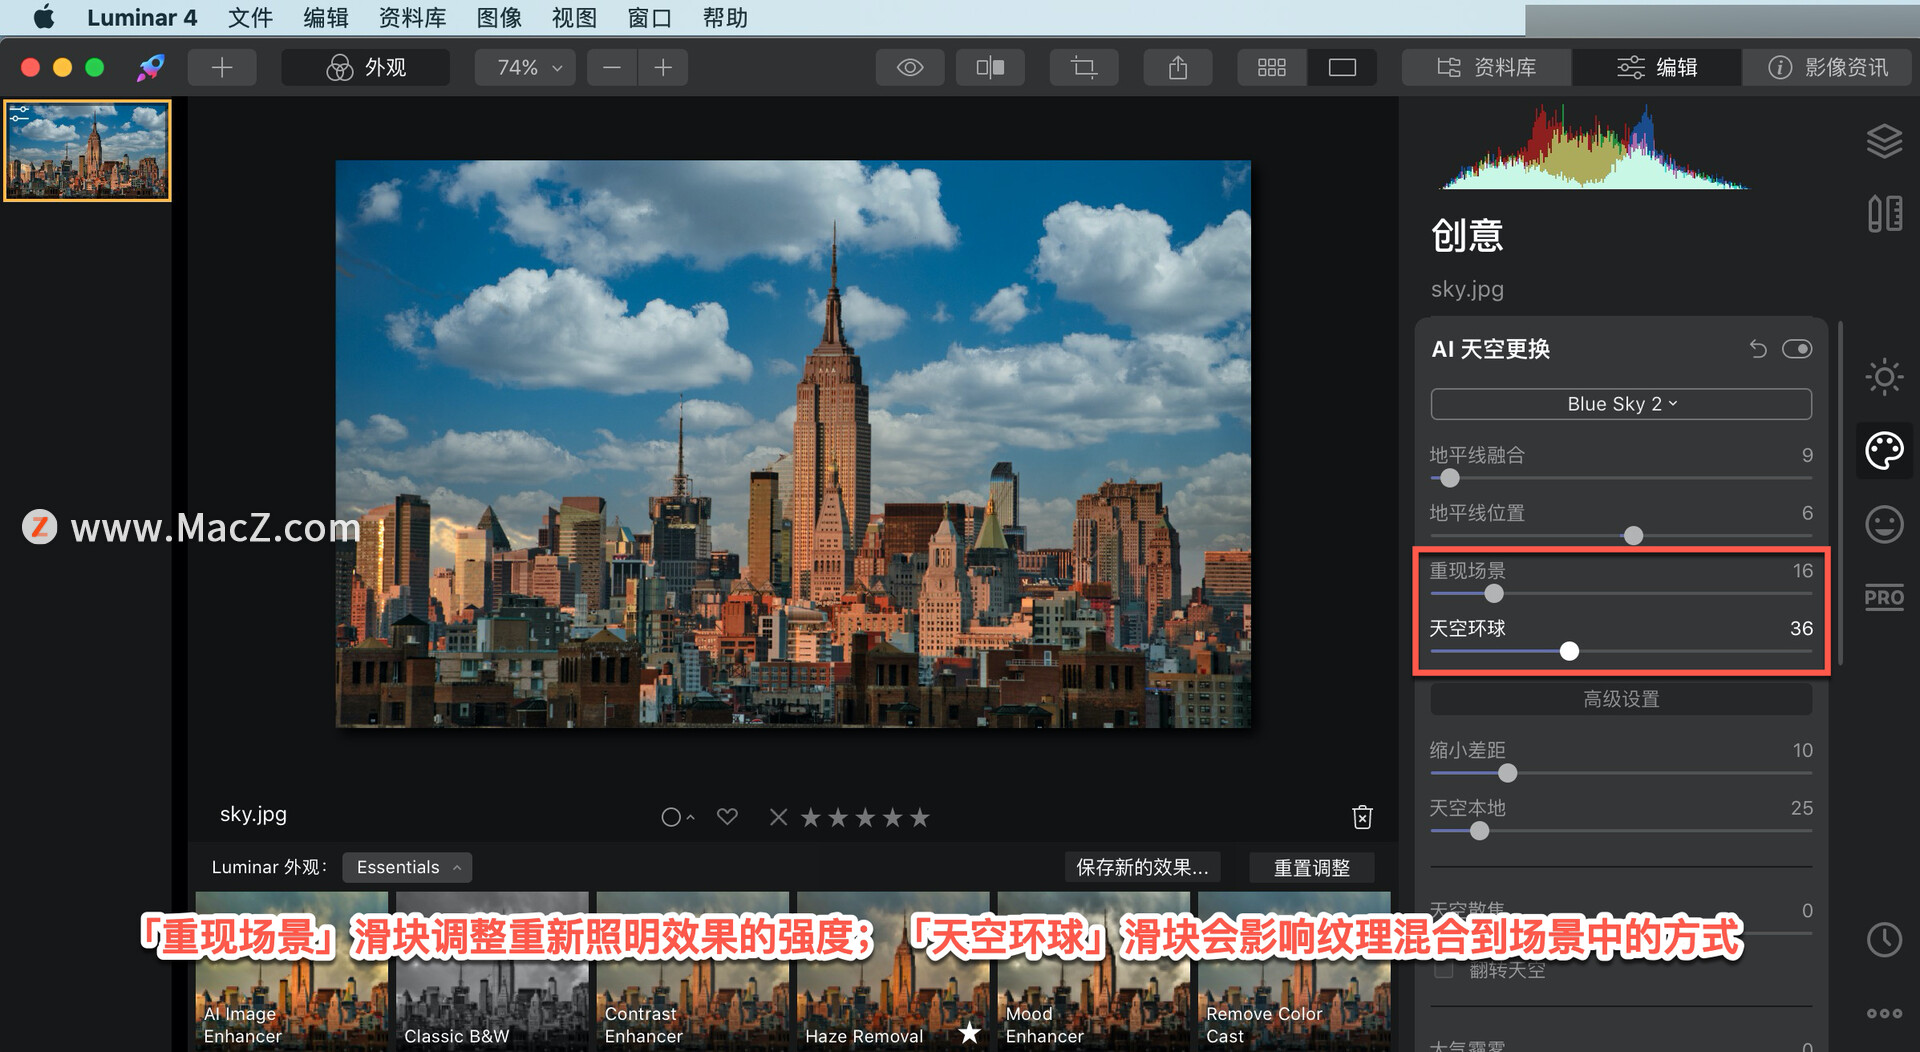The height and width of the screenshot is (1052, 1920).
Task: Delete the image with trash icon
Action: click(1362, 817)
